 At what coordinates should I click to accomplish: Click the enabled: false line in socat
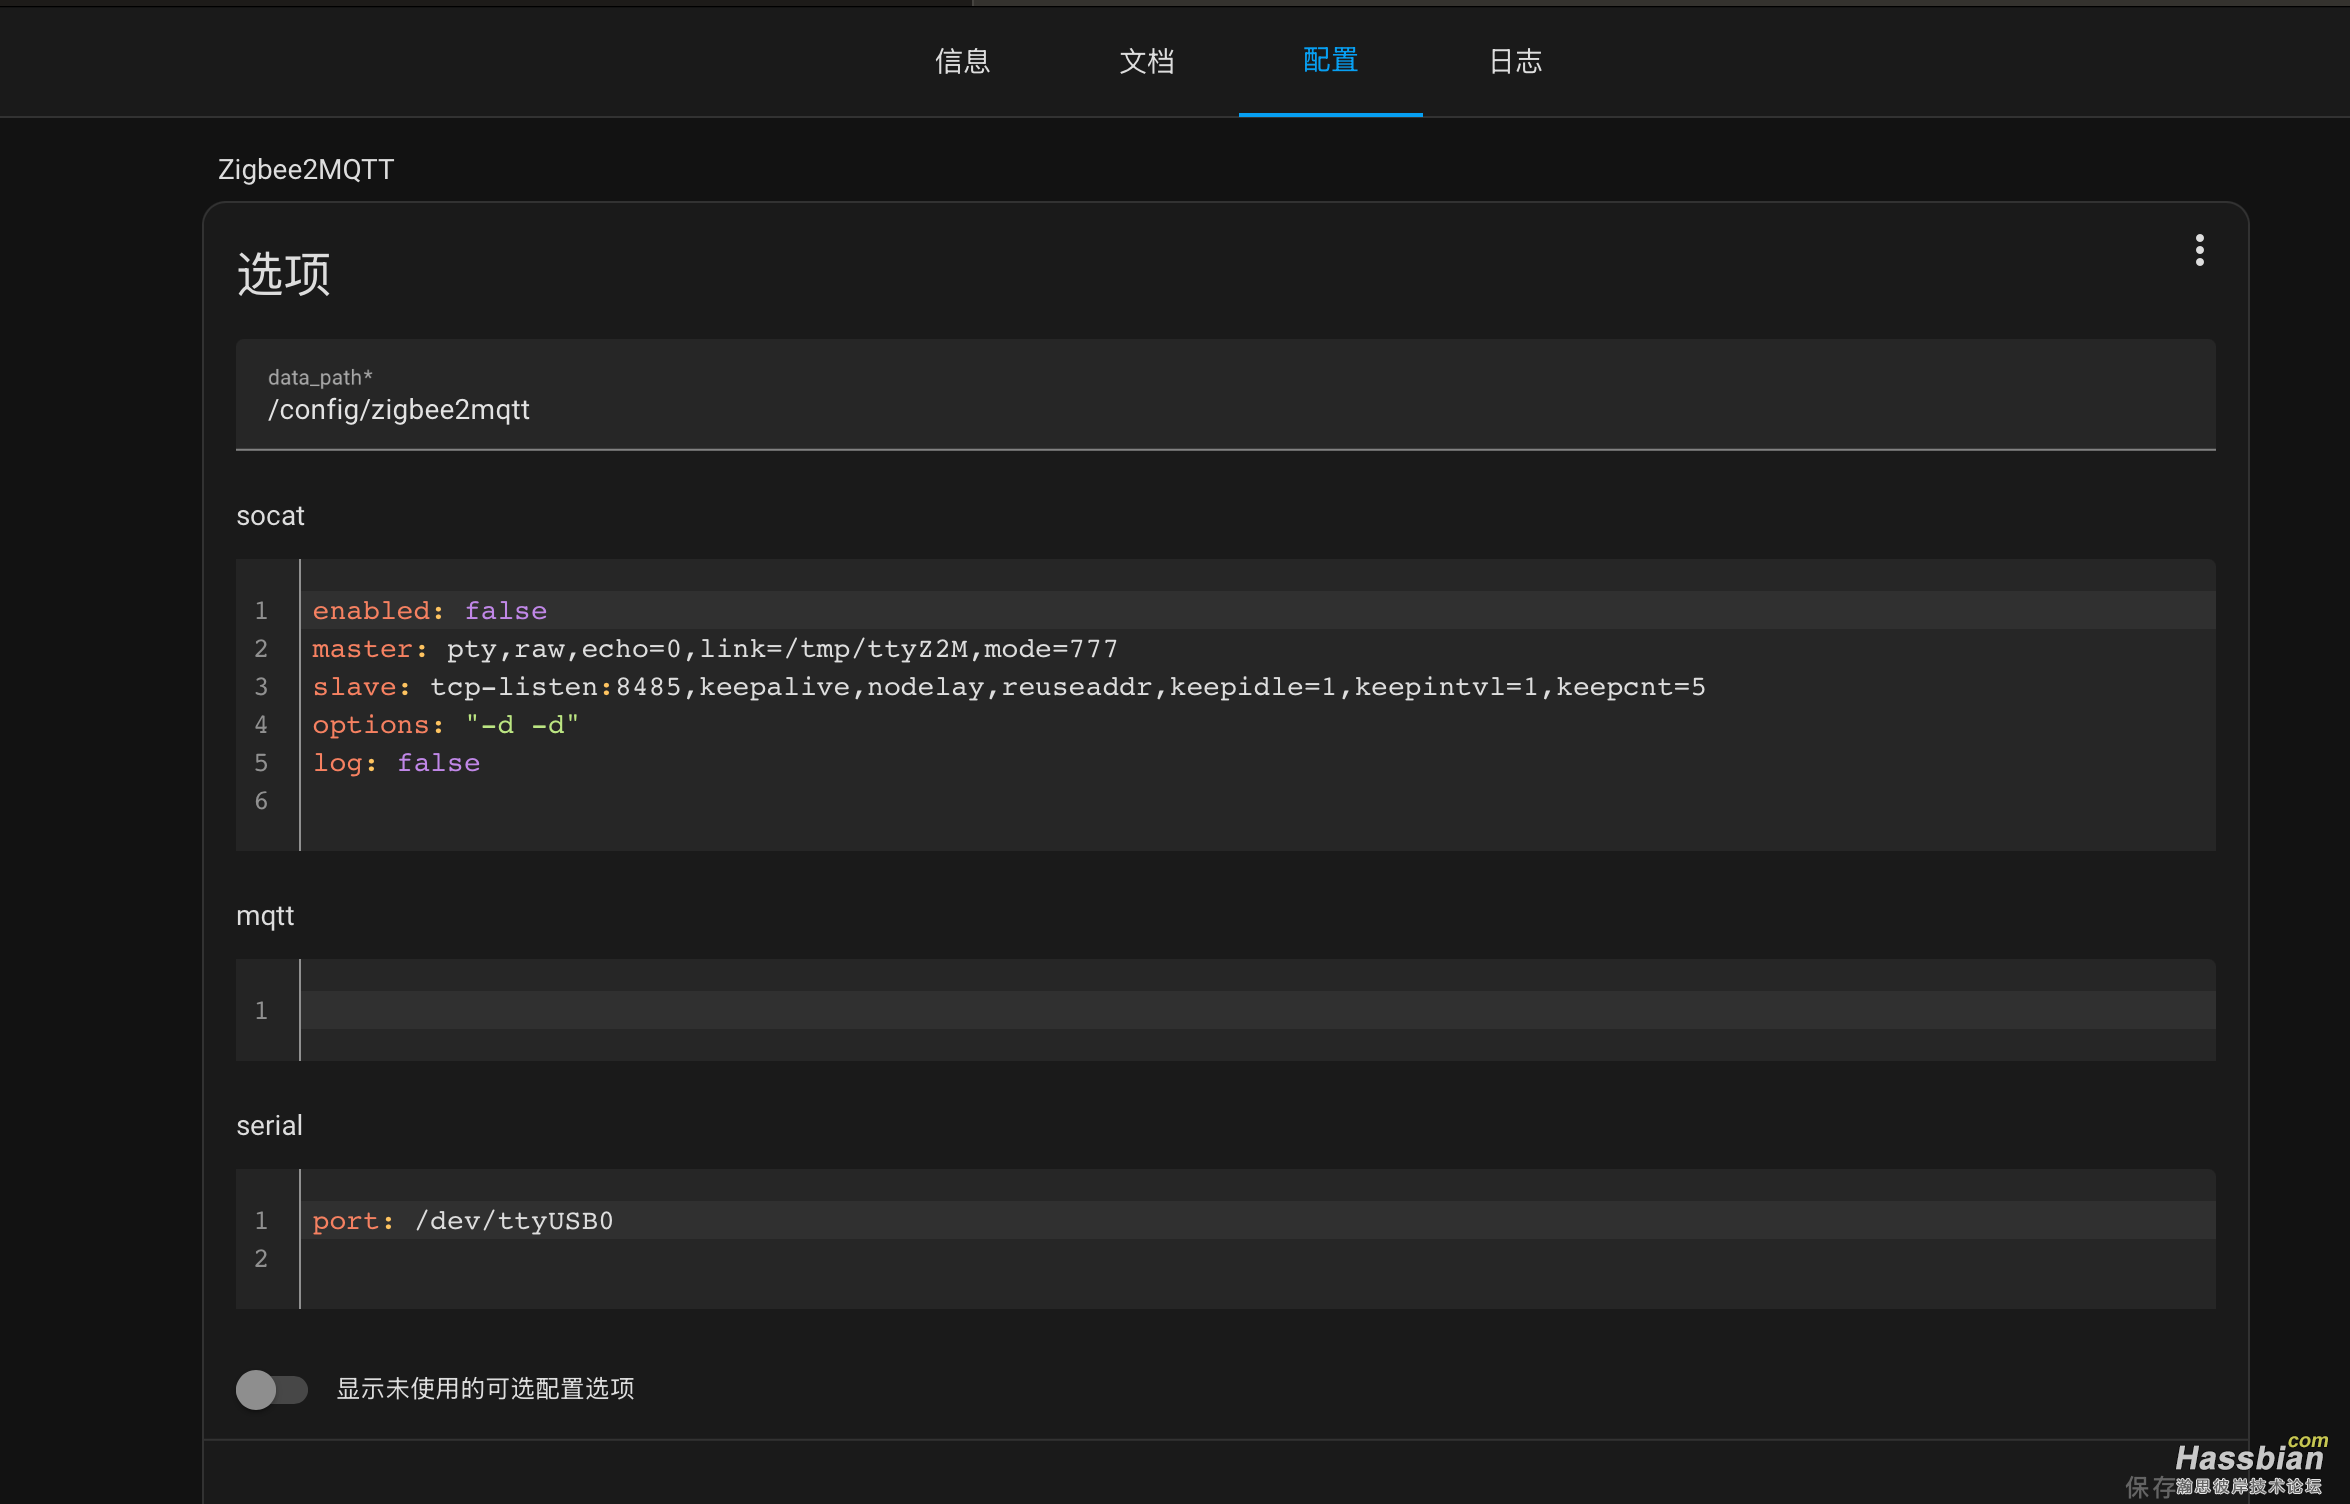[1258, 610]
